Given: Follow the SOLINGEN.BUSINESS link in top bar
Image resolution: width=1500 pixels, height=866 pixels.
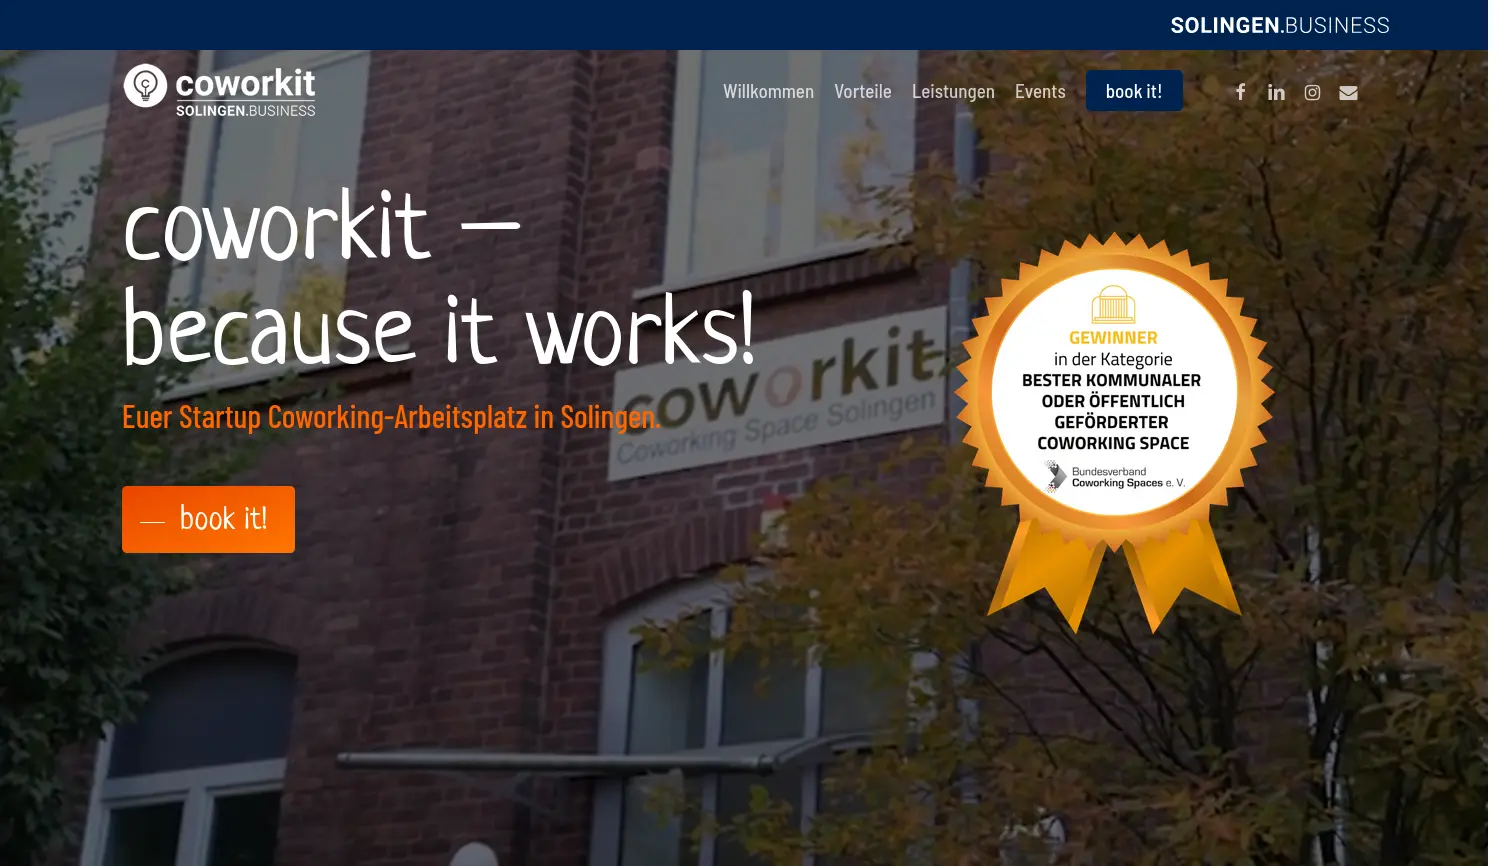Looking at the screenshot, I should pyautogui.click(x=1279, y=25).
